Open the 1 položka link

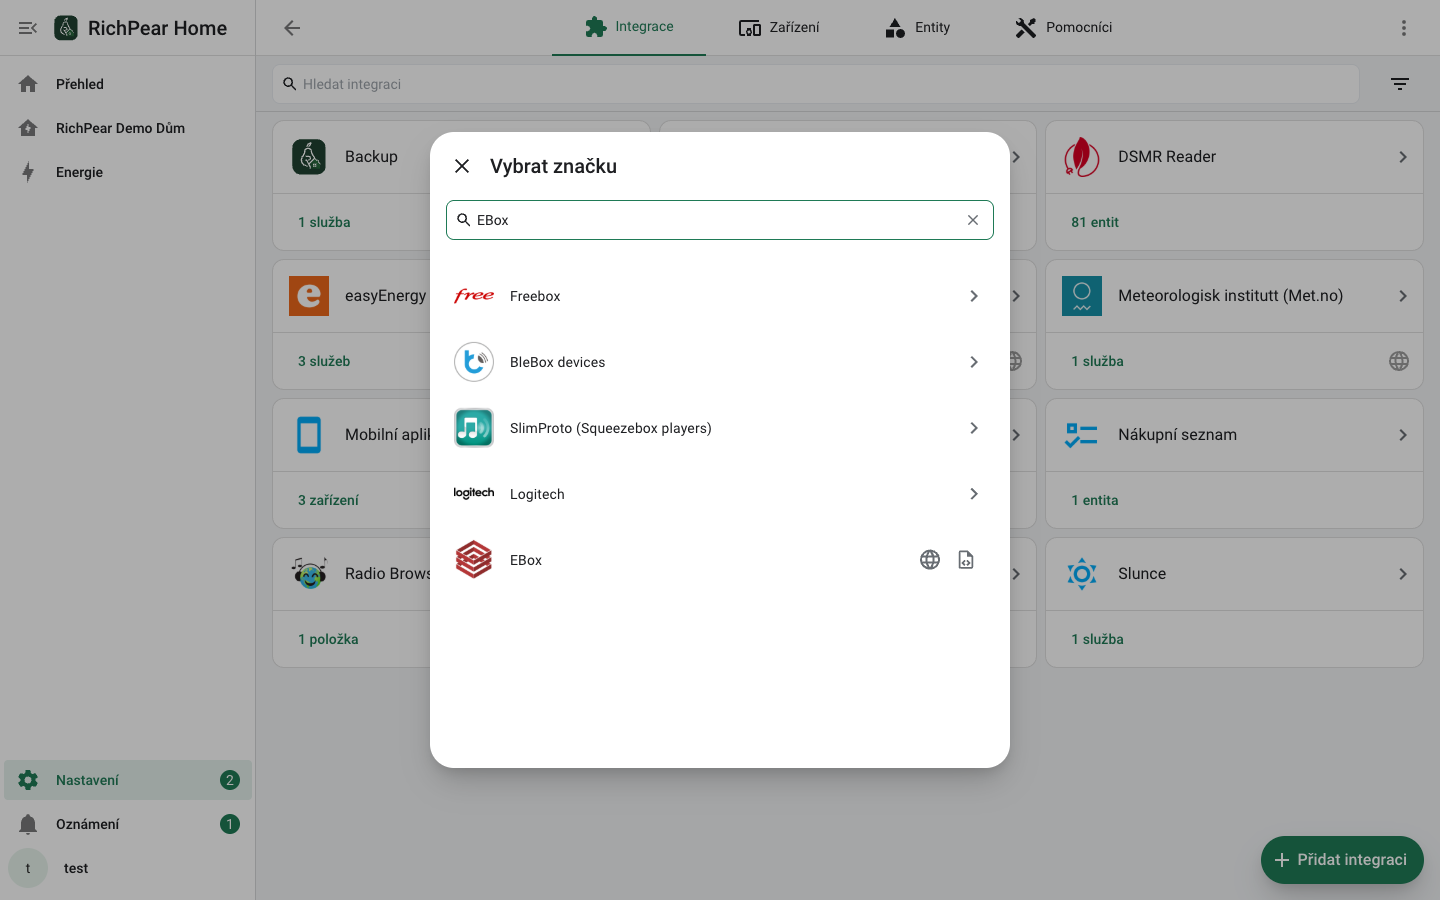click(328, 639)
